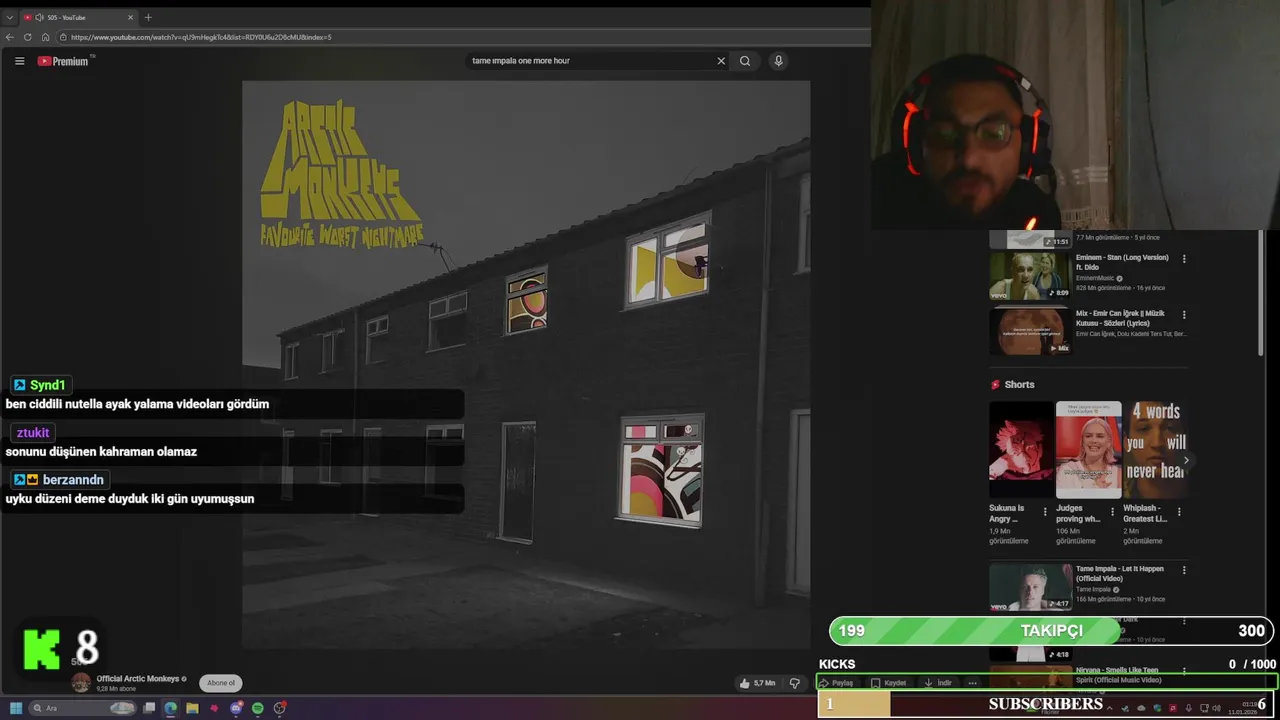Open Spotify from the taskbar
This screenshot has height=720, width=1280.
258,708
